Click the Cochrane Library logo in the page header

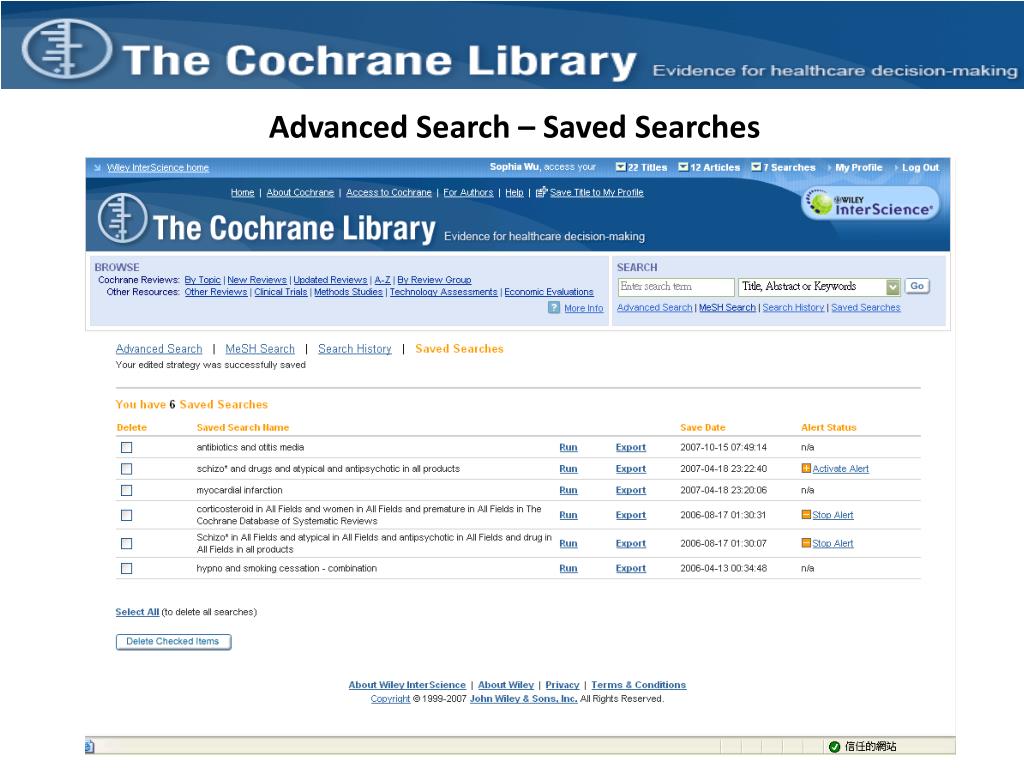(x=123, y=218)
